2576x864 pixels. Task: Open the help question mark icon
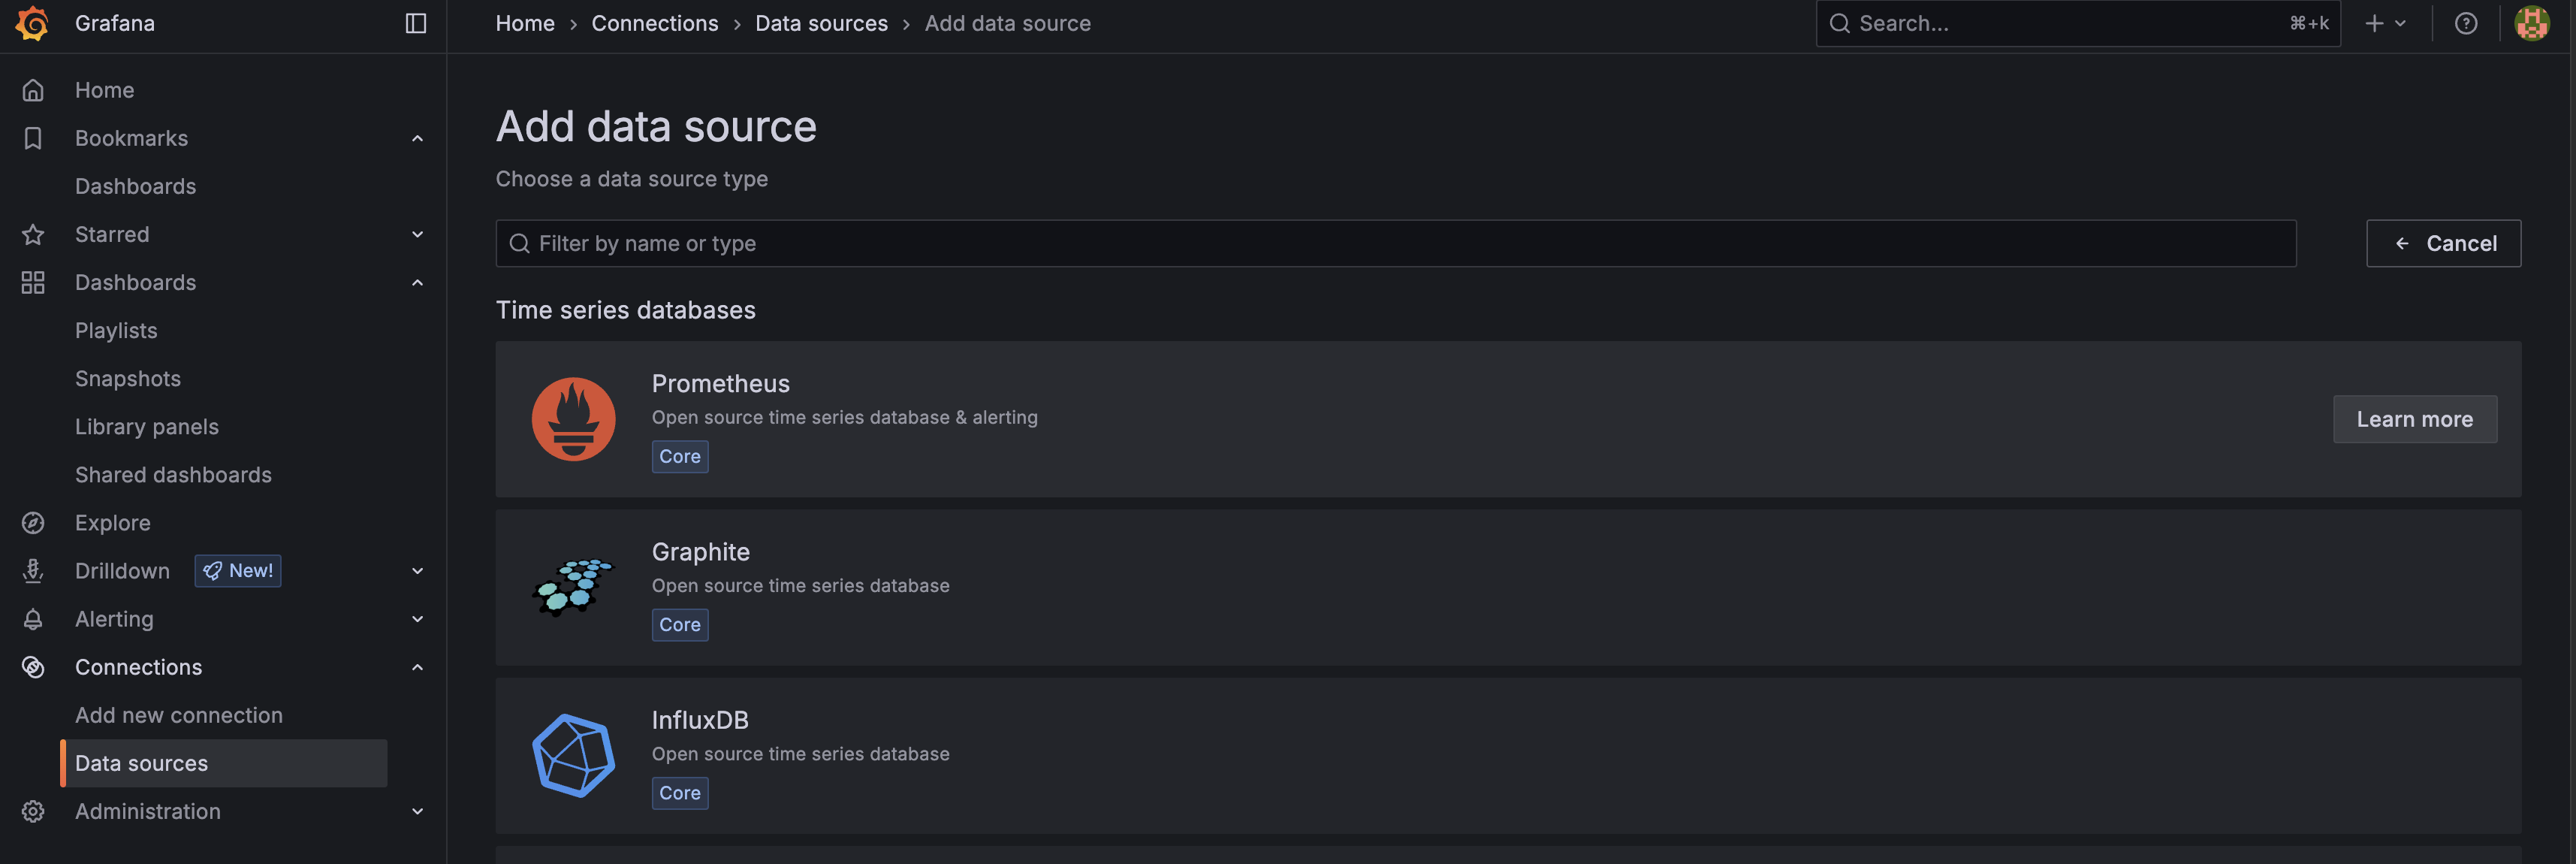click(x=2465, y=23)
